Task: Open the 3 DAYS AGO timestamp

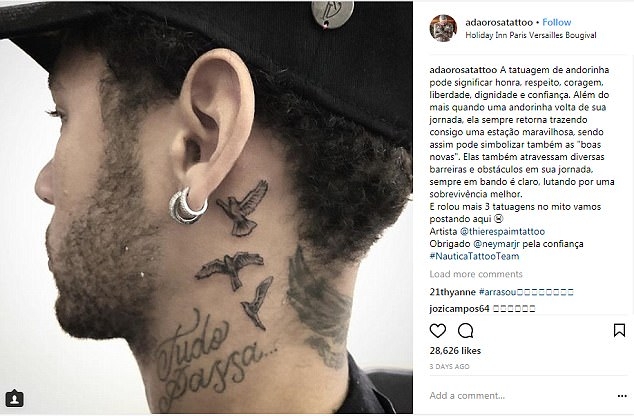Action: tap(449, 367)
